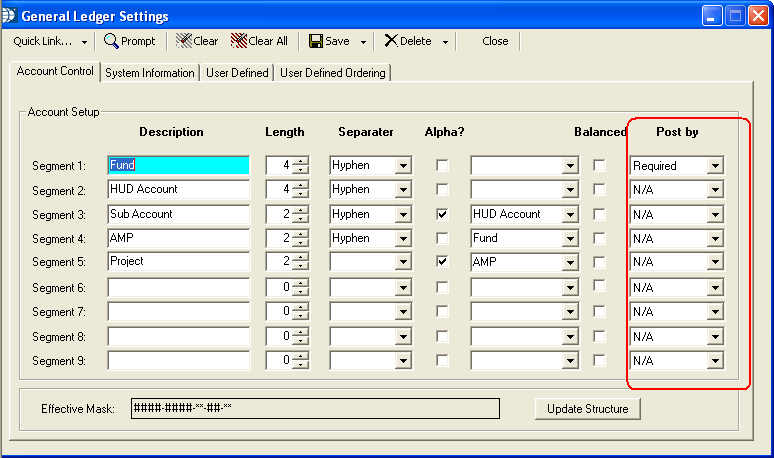This screenshot has height=458, width=774.
Task: Click the General Ledger Settings title icon
Action: [x=8, y=16]
